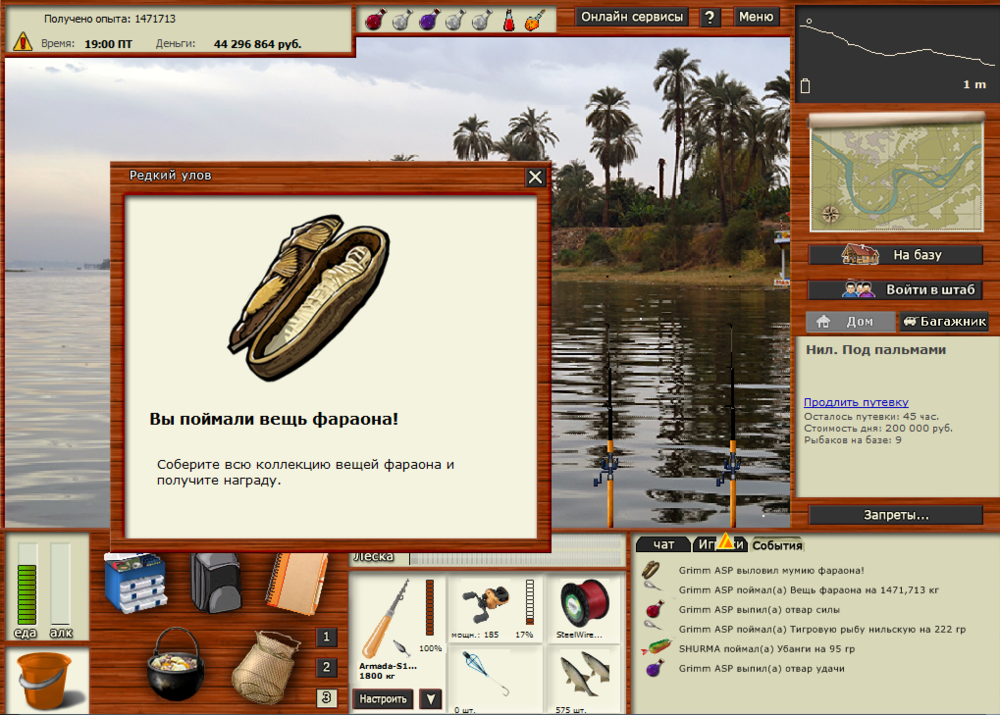Use the first red potion flask

[374, 18]
